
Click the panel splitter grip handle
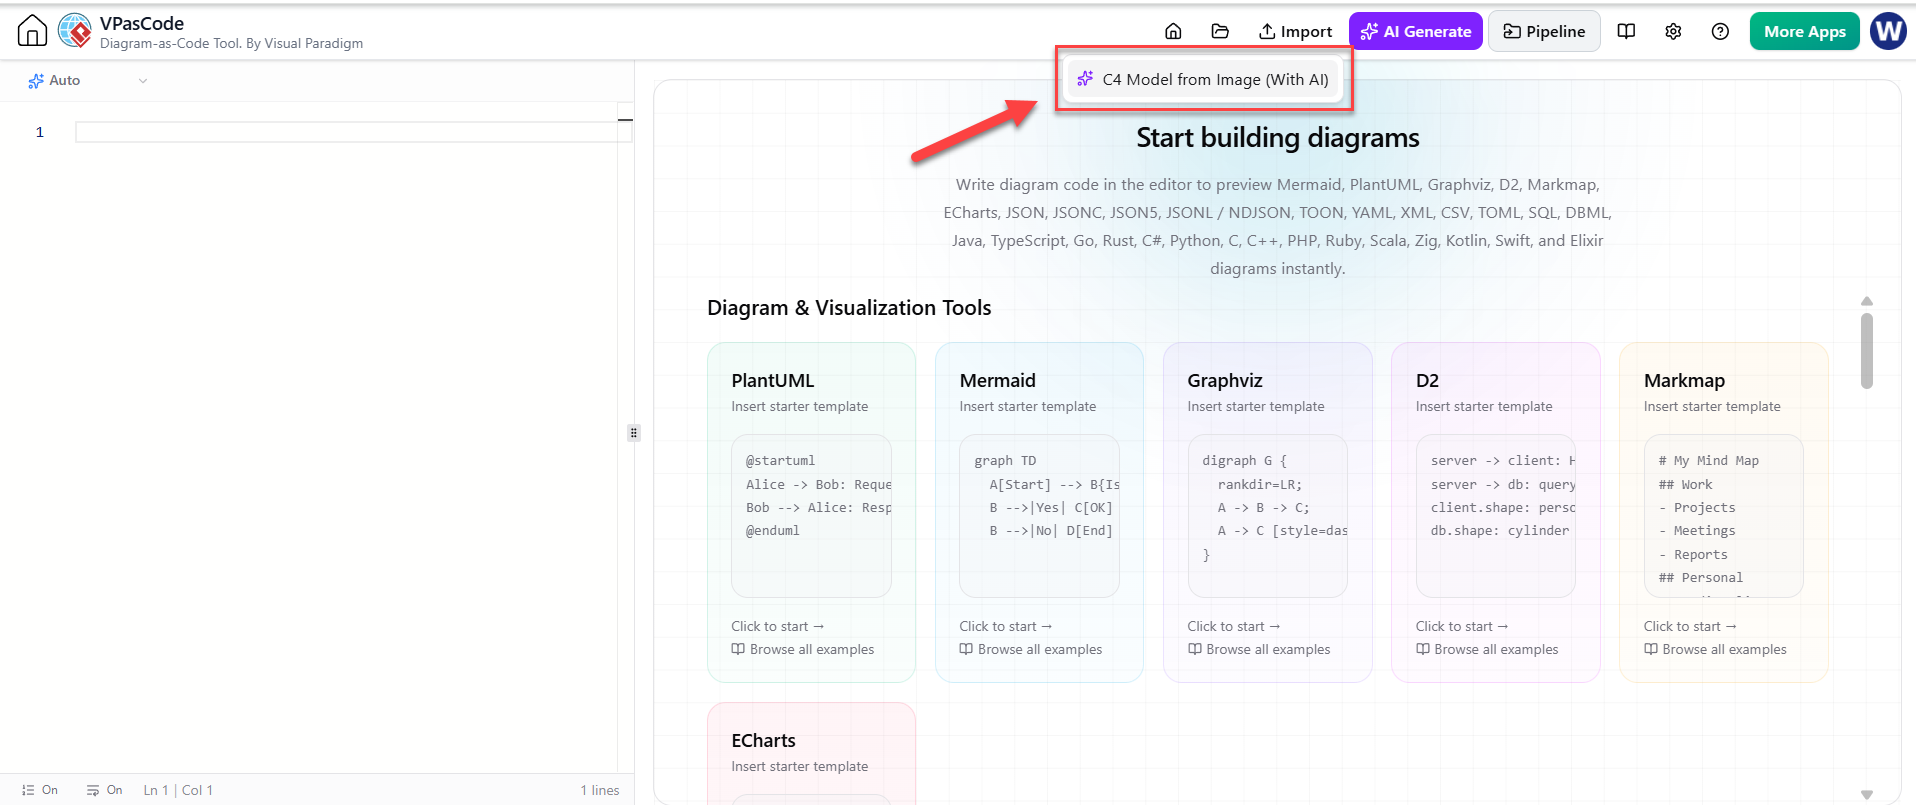[x=633, y=433]
